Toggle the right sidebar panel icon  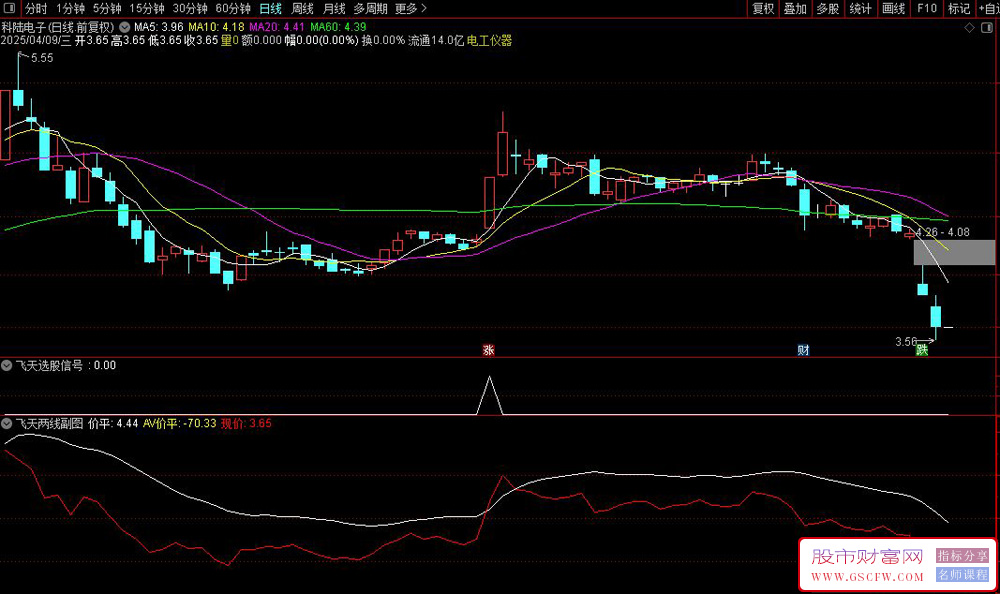click(x=987, y=27)
